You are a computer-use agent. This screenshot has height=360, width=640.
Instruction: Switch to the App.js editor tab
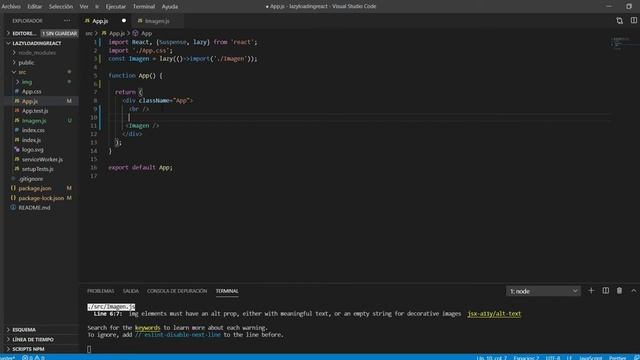100,21
